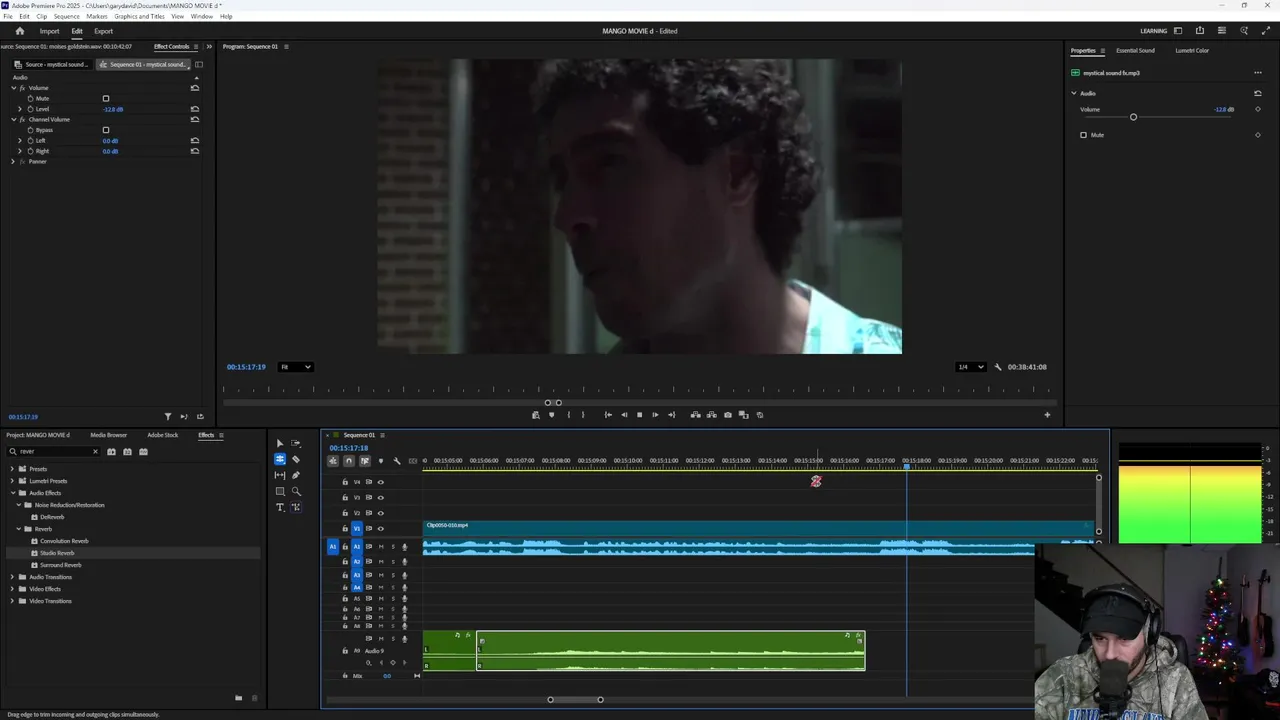The height and width of the screenshot is (720, 1280).
Task: Enable the Volume Mute checkbox in Effect Controls
Action: [106, 98]
